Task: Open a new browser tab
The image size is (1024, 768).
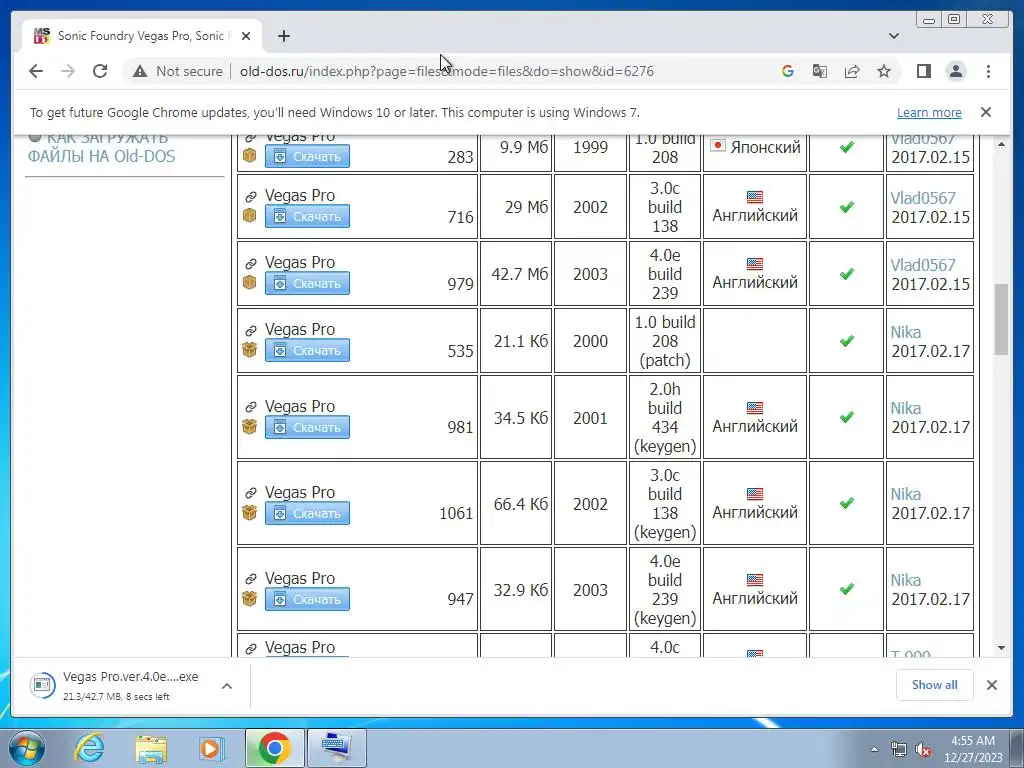Action: tap(283, 36)
